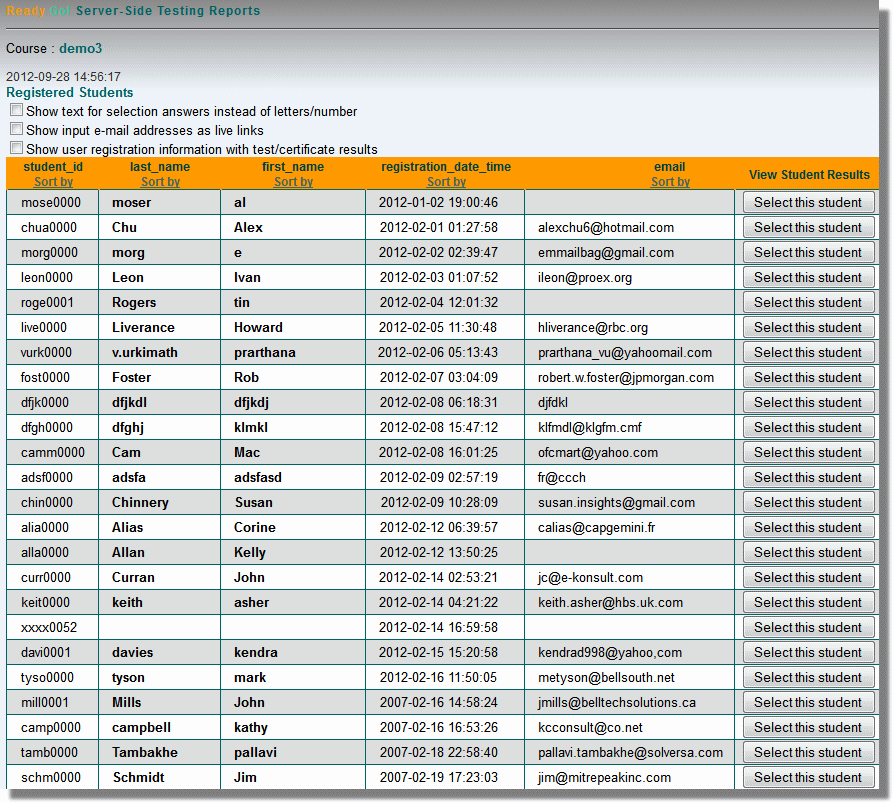Click the demo3 course name
Image resolution: width=893 pixels, height=803 pixels.
(80, 48)
